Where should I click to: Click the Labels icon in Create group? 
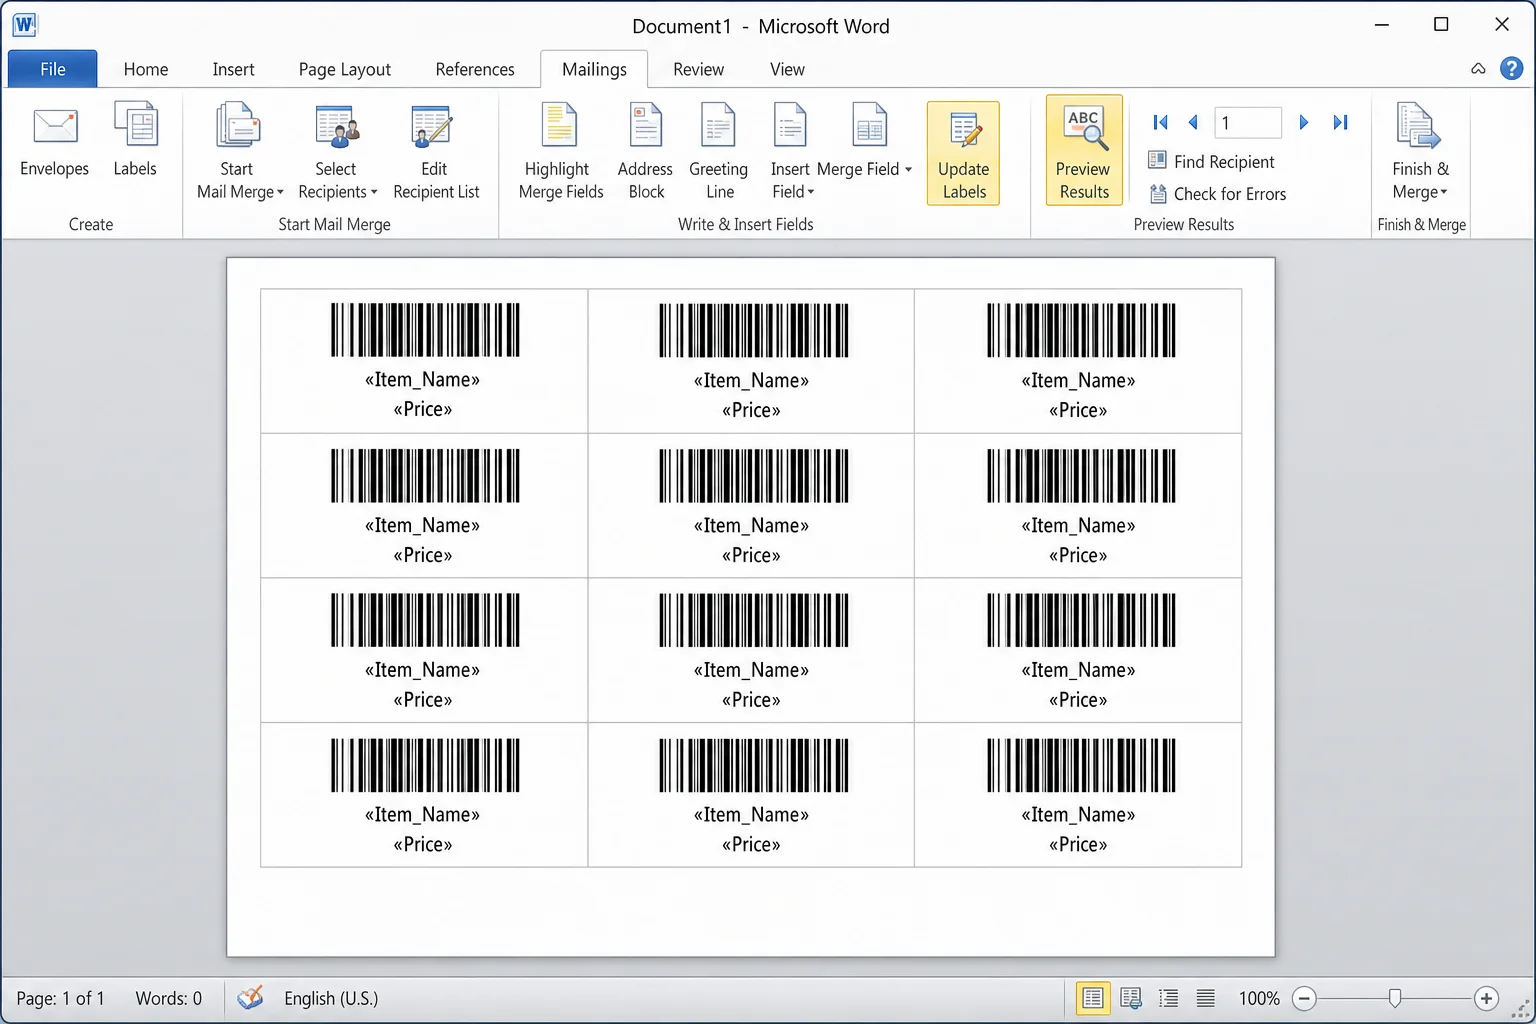(135, 126)
